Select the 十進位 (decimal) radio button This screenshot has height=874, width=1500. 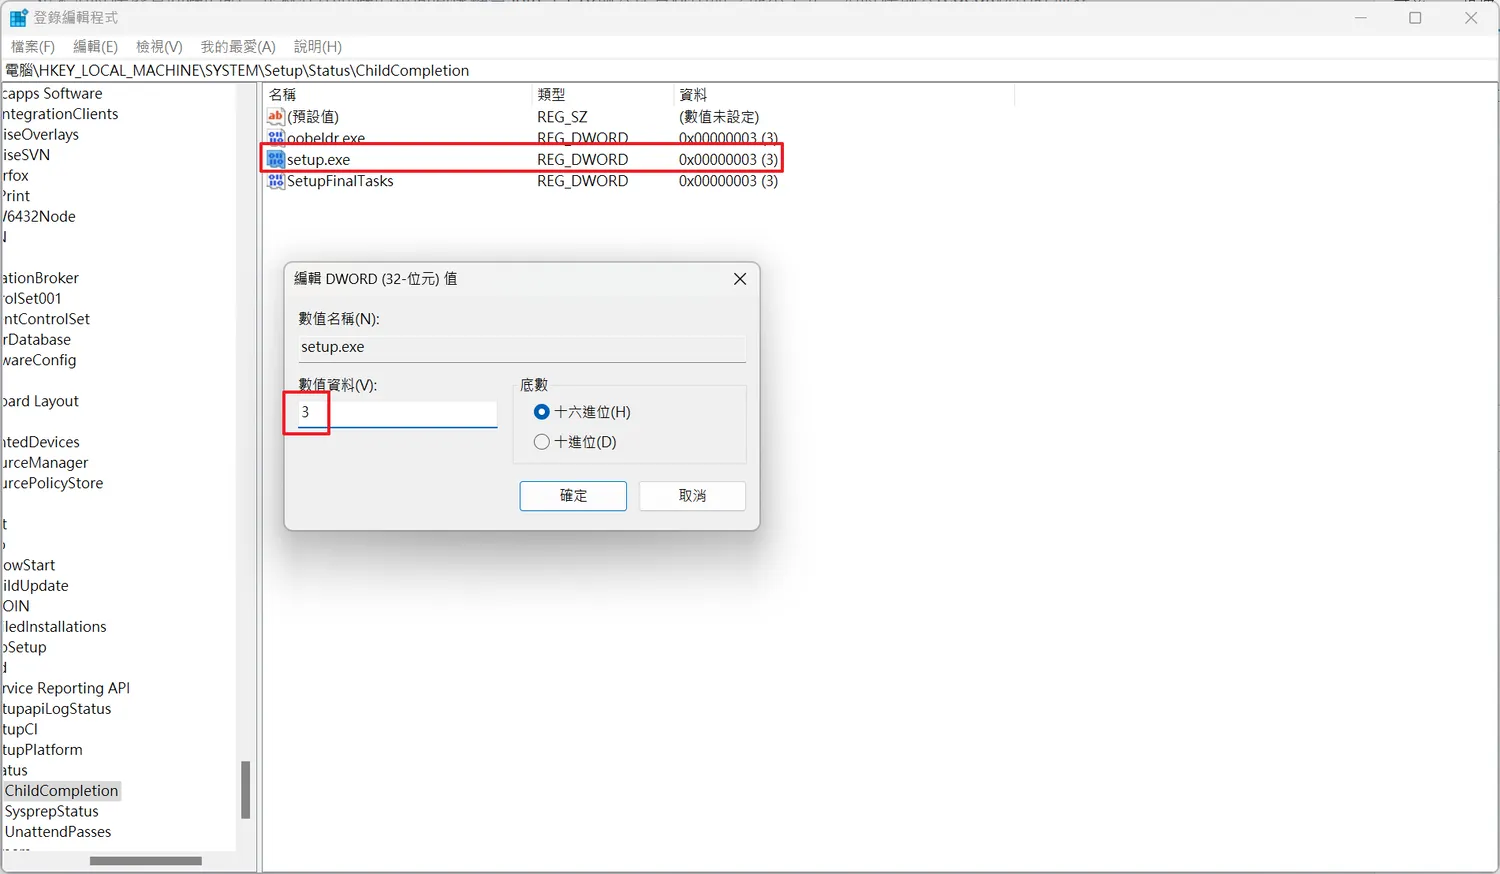point(542,442)
